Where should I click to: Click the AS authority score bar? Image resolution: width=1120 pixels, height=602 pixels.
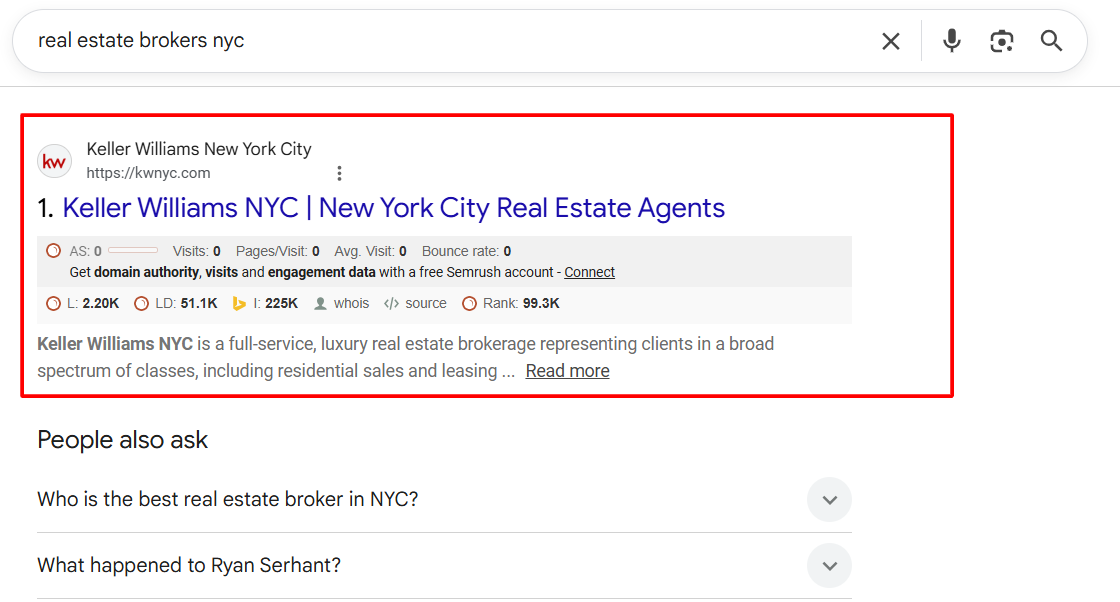tap(133, 251)
